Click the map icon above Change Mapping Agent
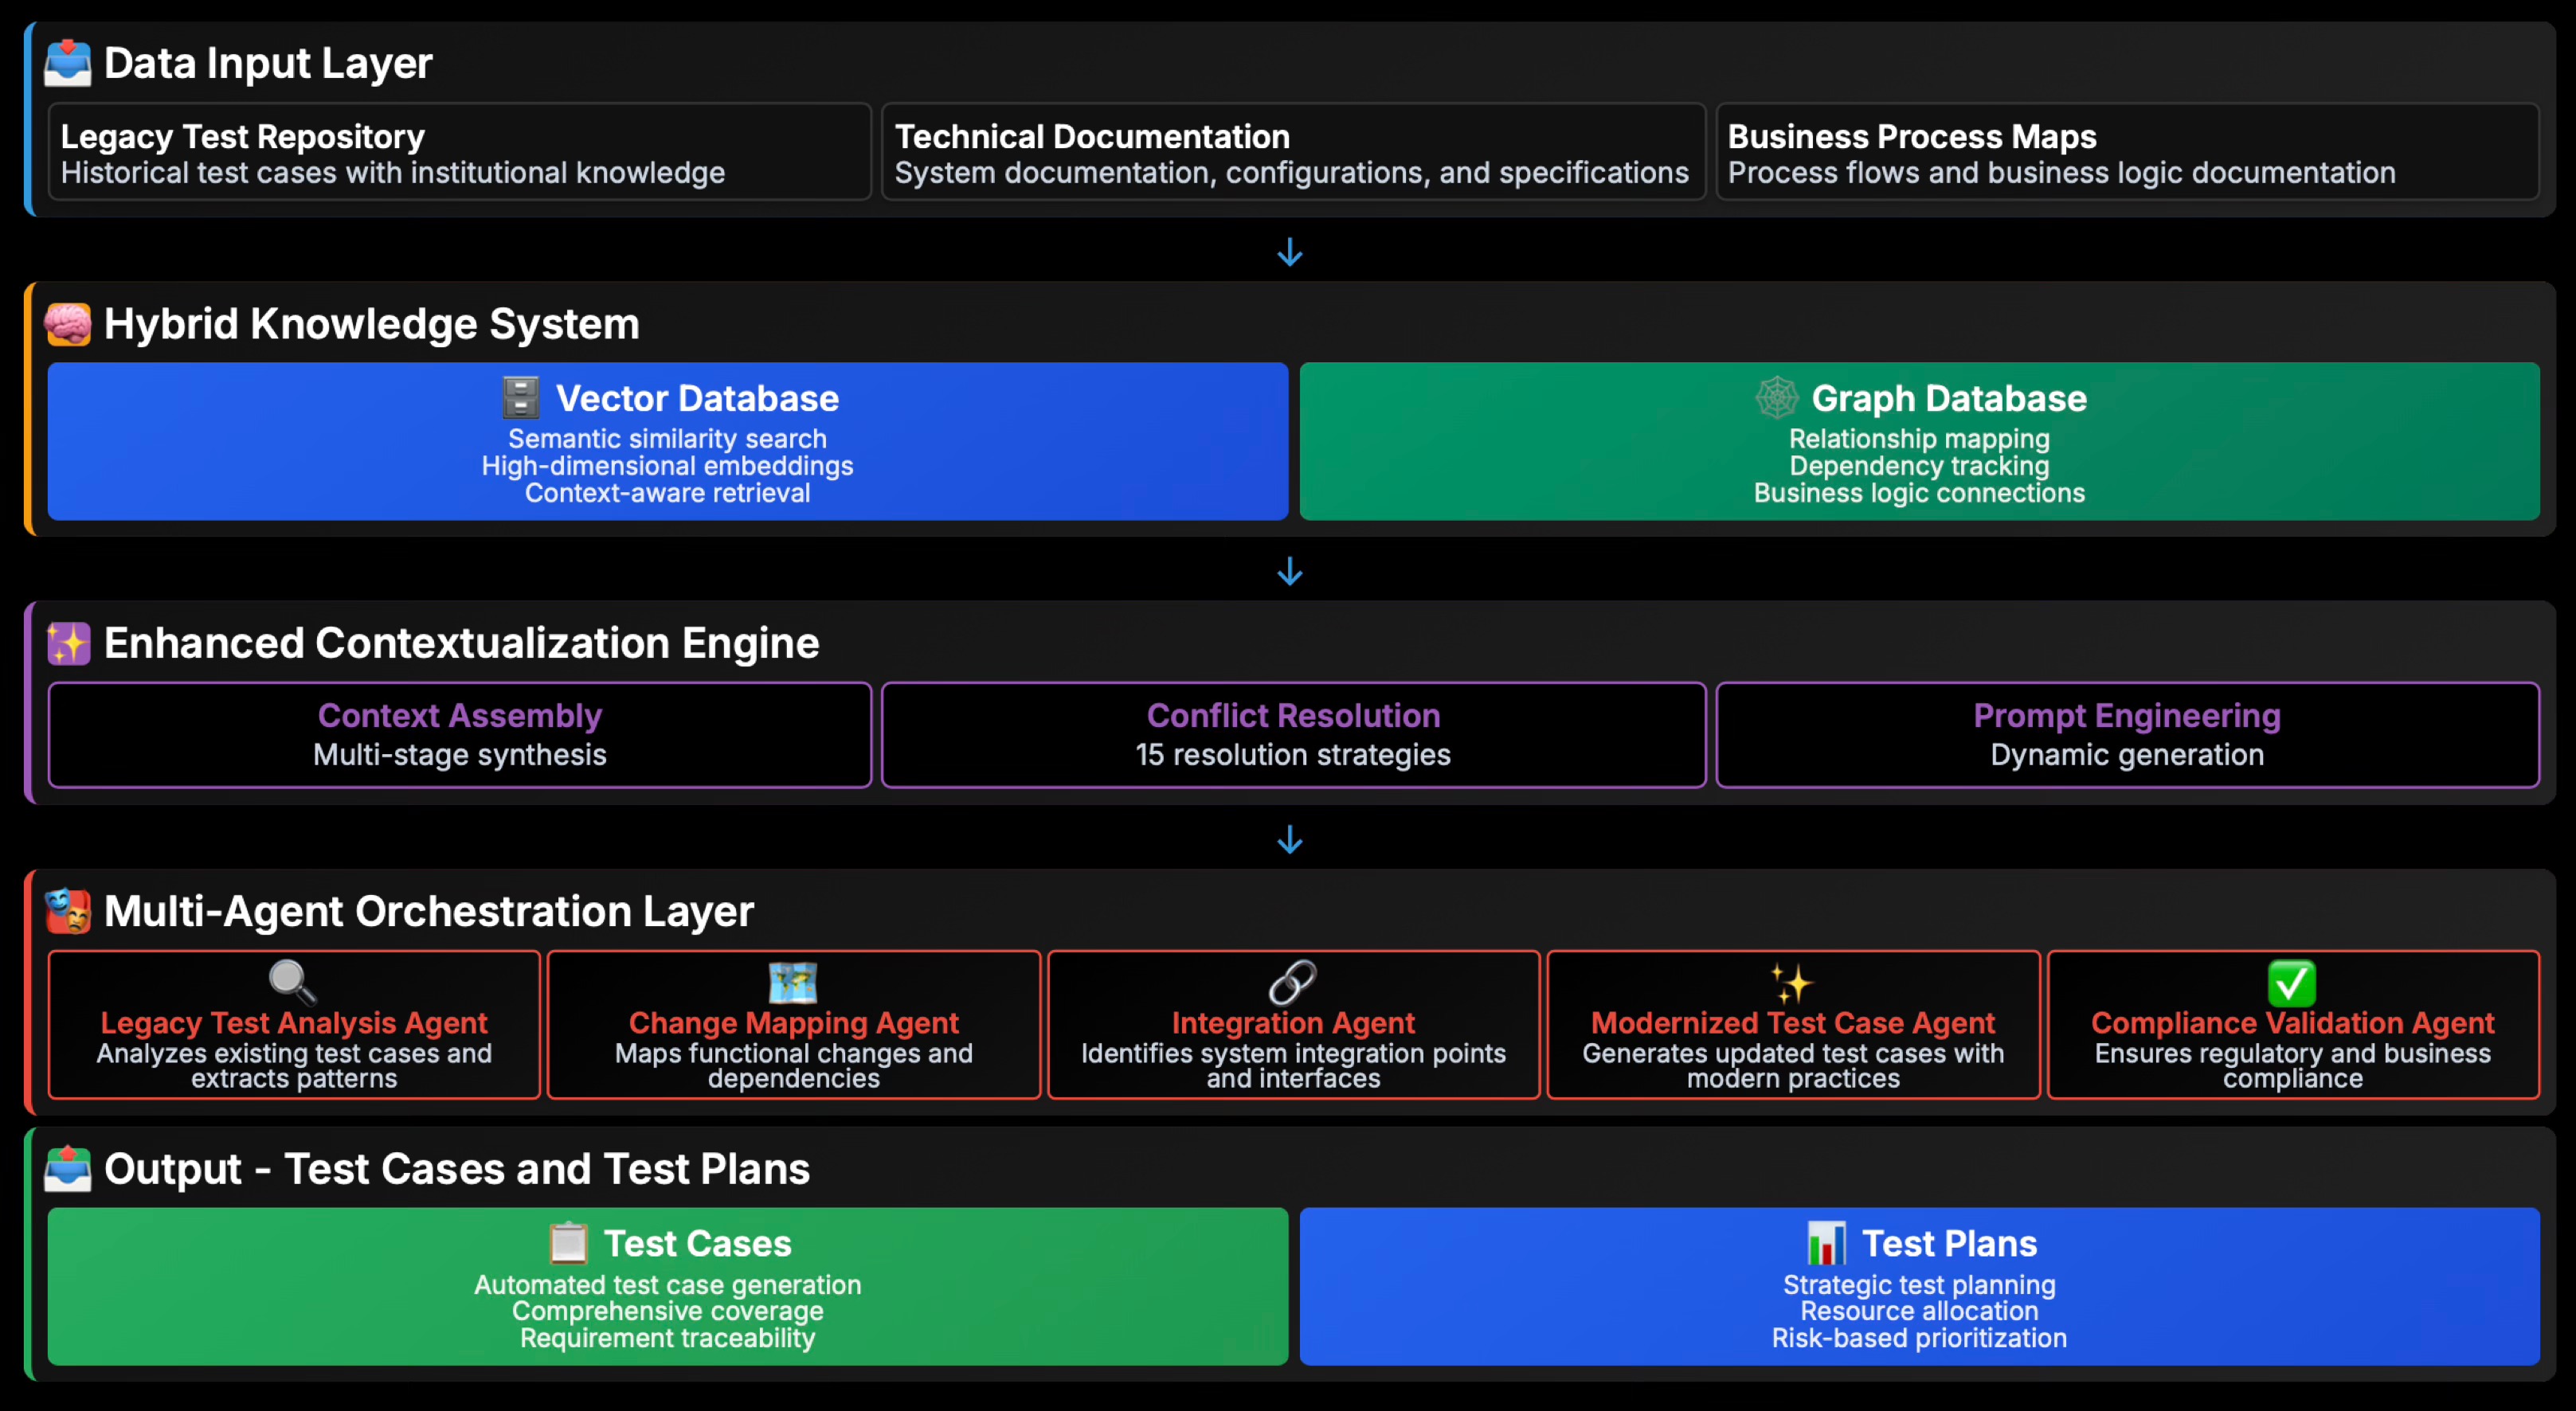 click(793, 982)
